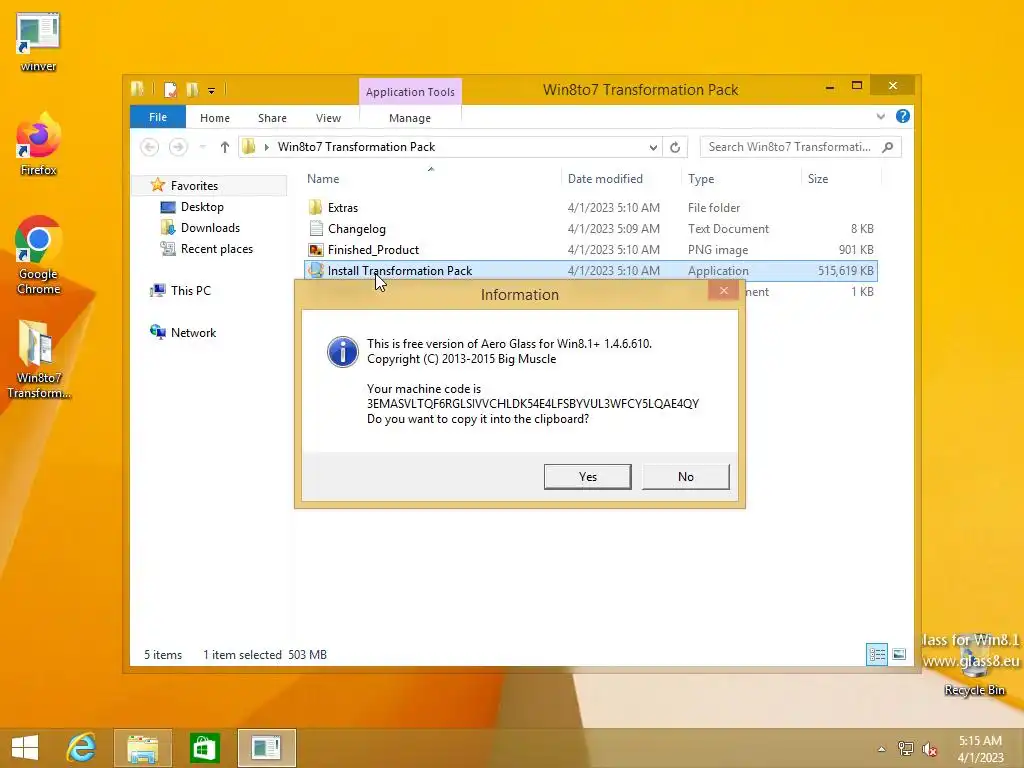This screenshot has height=768, width=1024.
Task: Select Network in navigation pane
Action: point(193,332)
